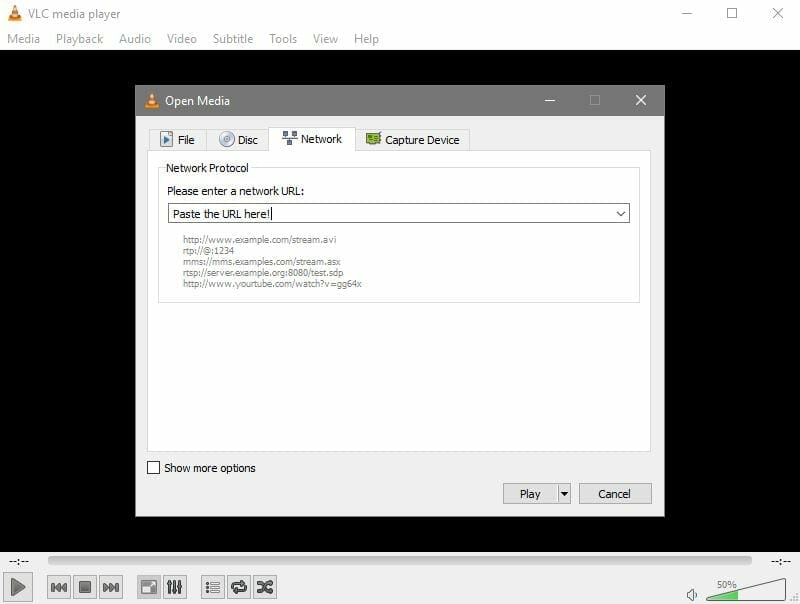Toggle fullscreen video mode
The height and width of the screenshot is (604, 800).
[148, 587]
